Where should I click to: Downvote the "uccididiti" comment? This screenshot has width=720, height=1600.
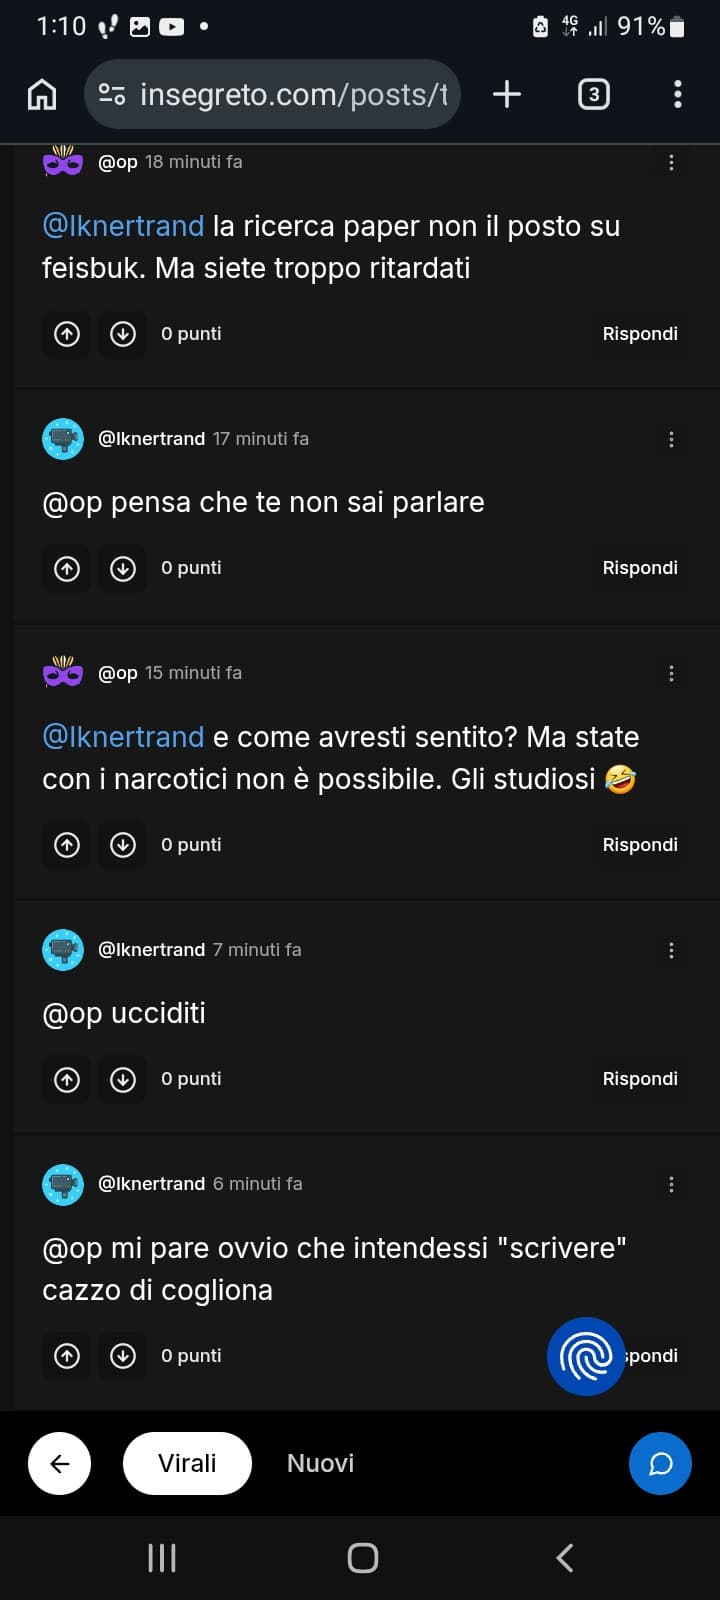pyautogui.click(x=123, y=1079)
